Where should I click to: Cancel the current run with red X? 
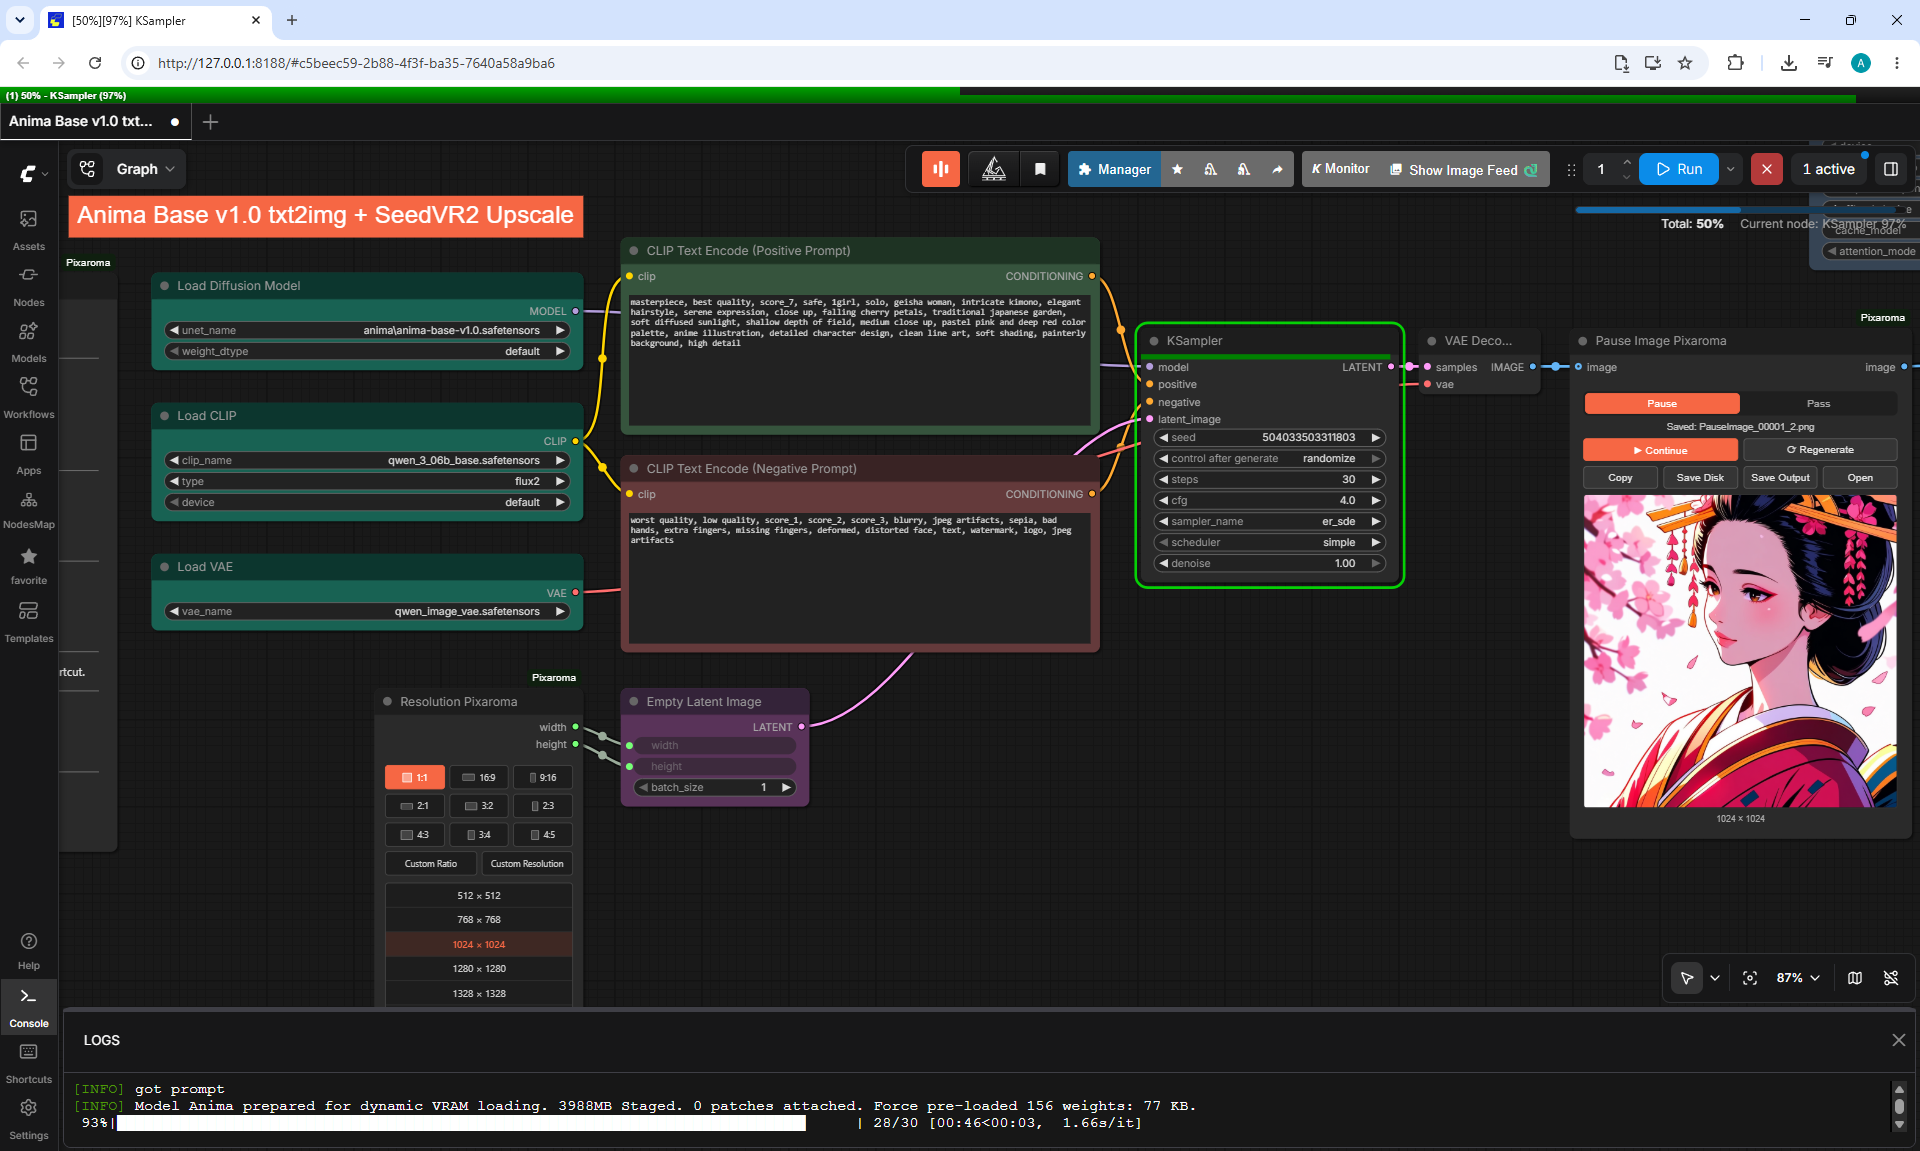point(1767,169)
